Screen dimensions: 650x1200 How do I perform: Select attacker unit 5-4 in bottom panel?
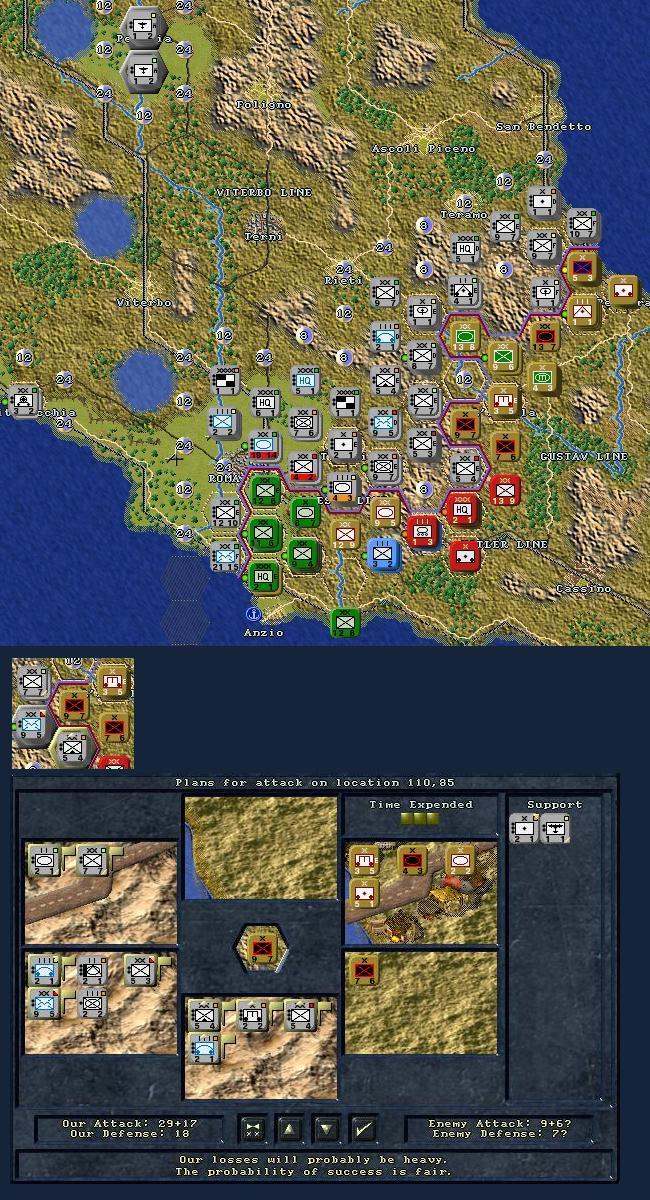(300, 1016)
